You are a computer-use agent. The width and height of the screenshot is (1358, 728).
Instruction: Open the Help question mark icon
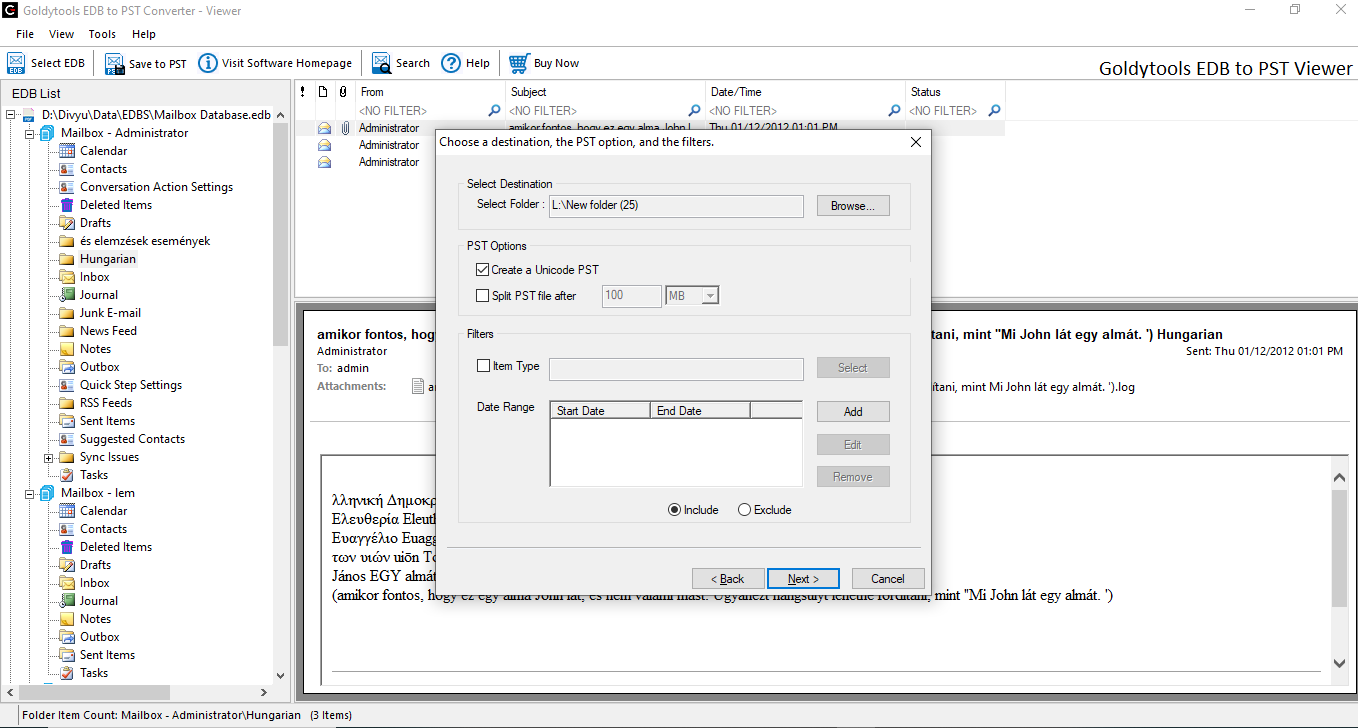click(451, 63)
